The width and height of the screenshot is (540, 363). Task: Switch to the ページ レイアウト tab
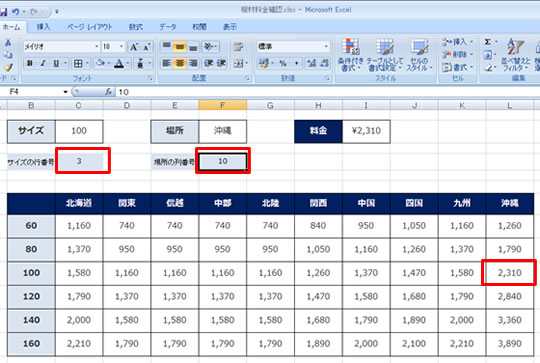[90, 27]
